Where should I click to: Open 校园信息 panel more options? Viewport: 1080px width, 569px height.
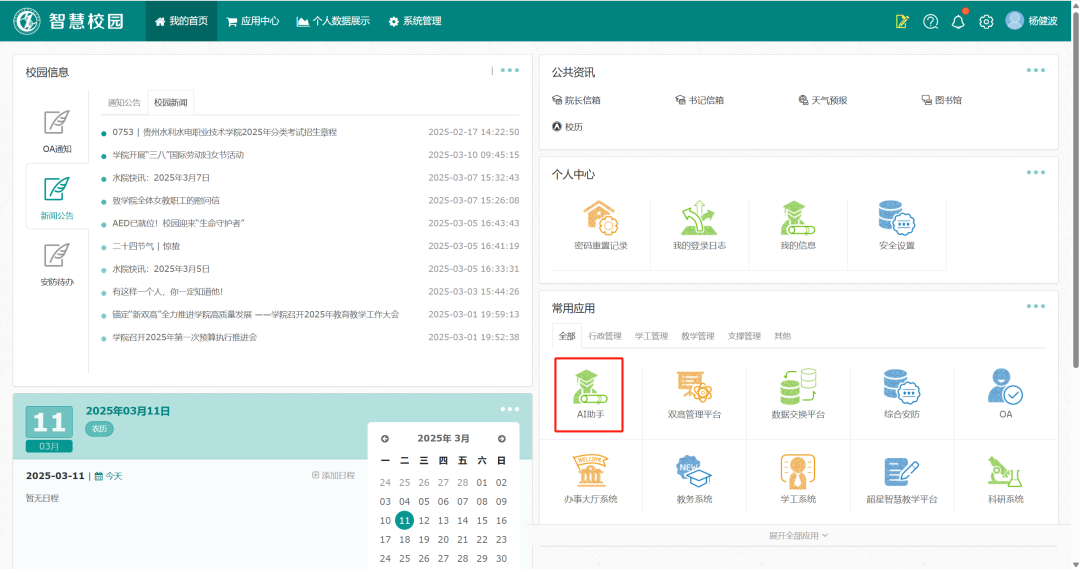click(510, 70)
